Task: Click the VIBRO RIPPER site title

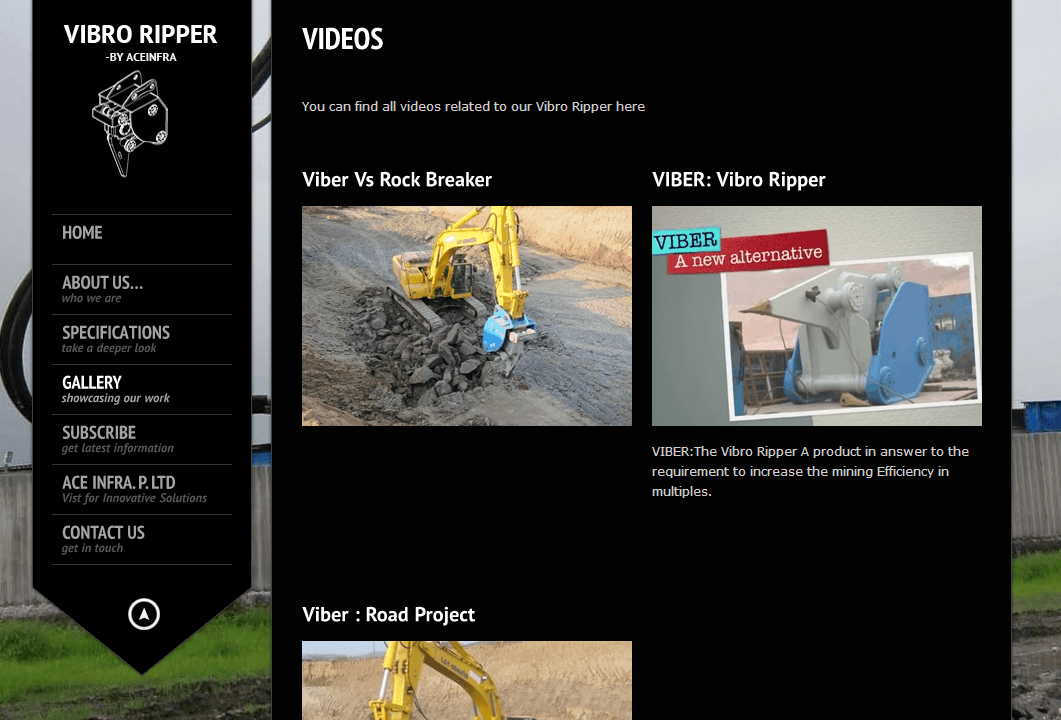Action: point(140,34)
